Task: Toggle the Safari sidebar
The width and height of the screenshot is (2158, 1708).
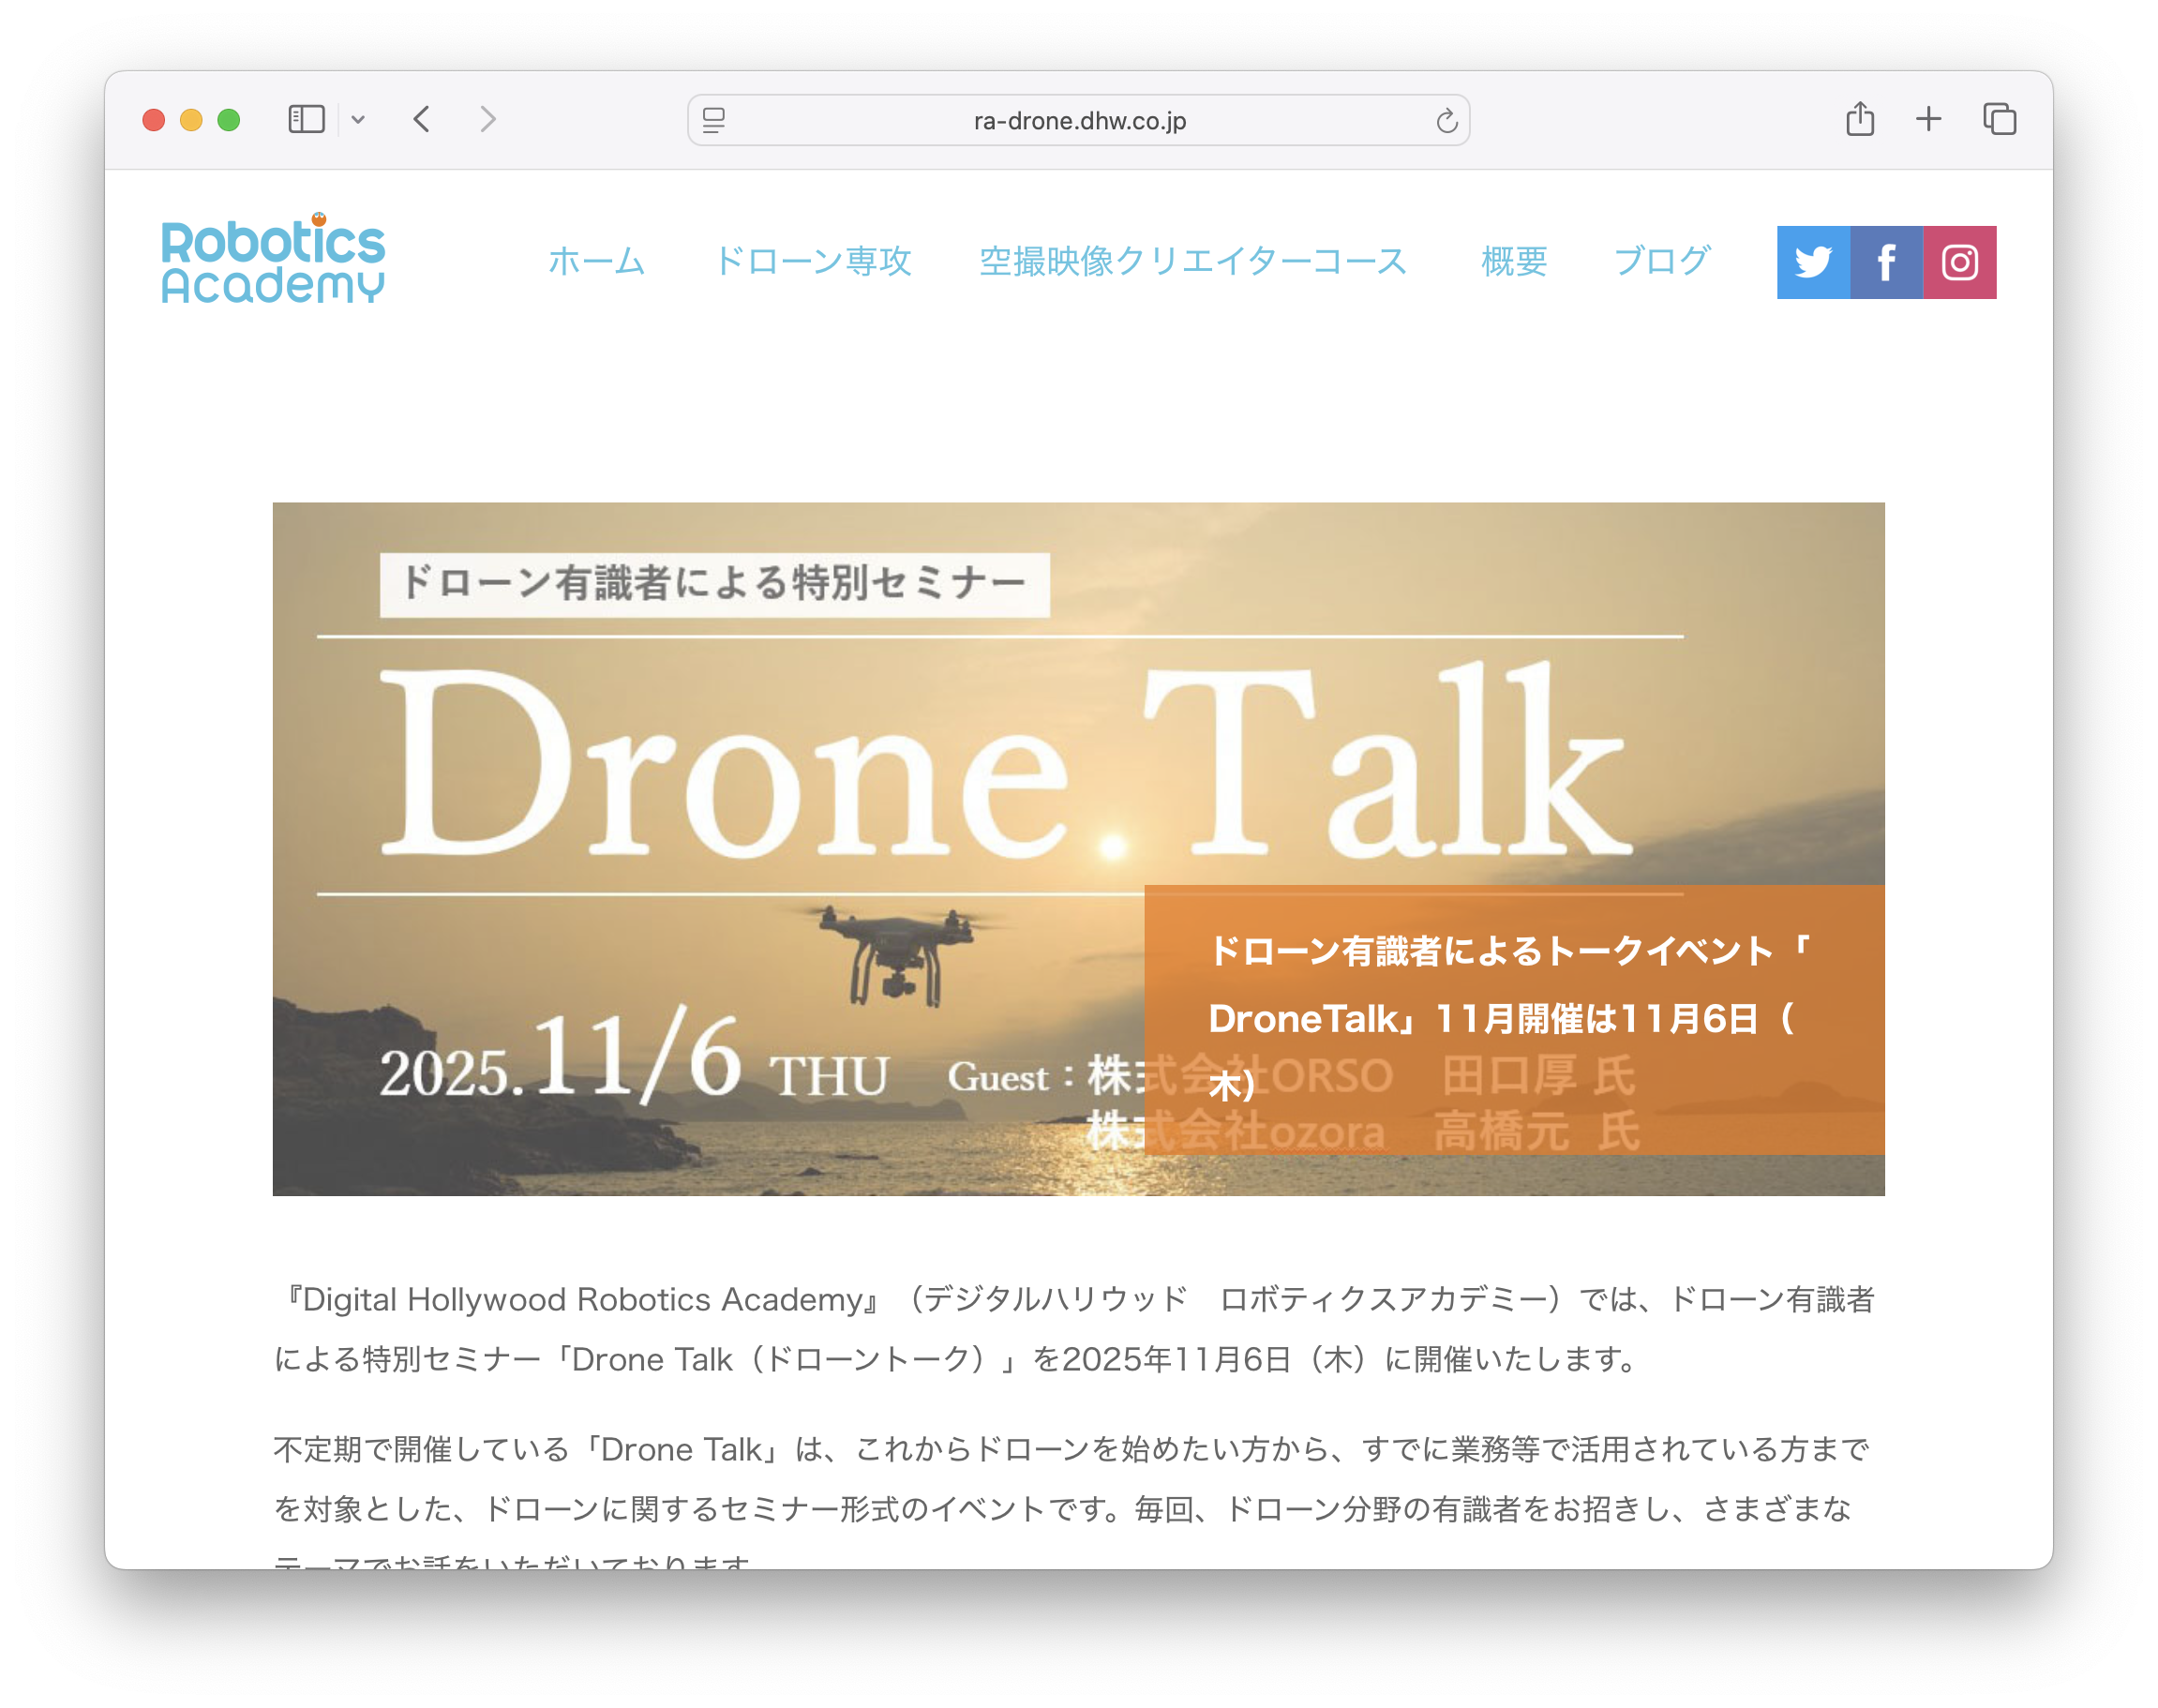Action: pyautogui.click(x=306, y=120)
